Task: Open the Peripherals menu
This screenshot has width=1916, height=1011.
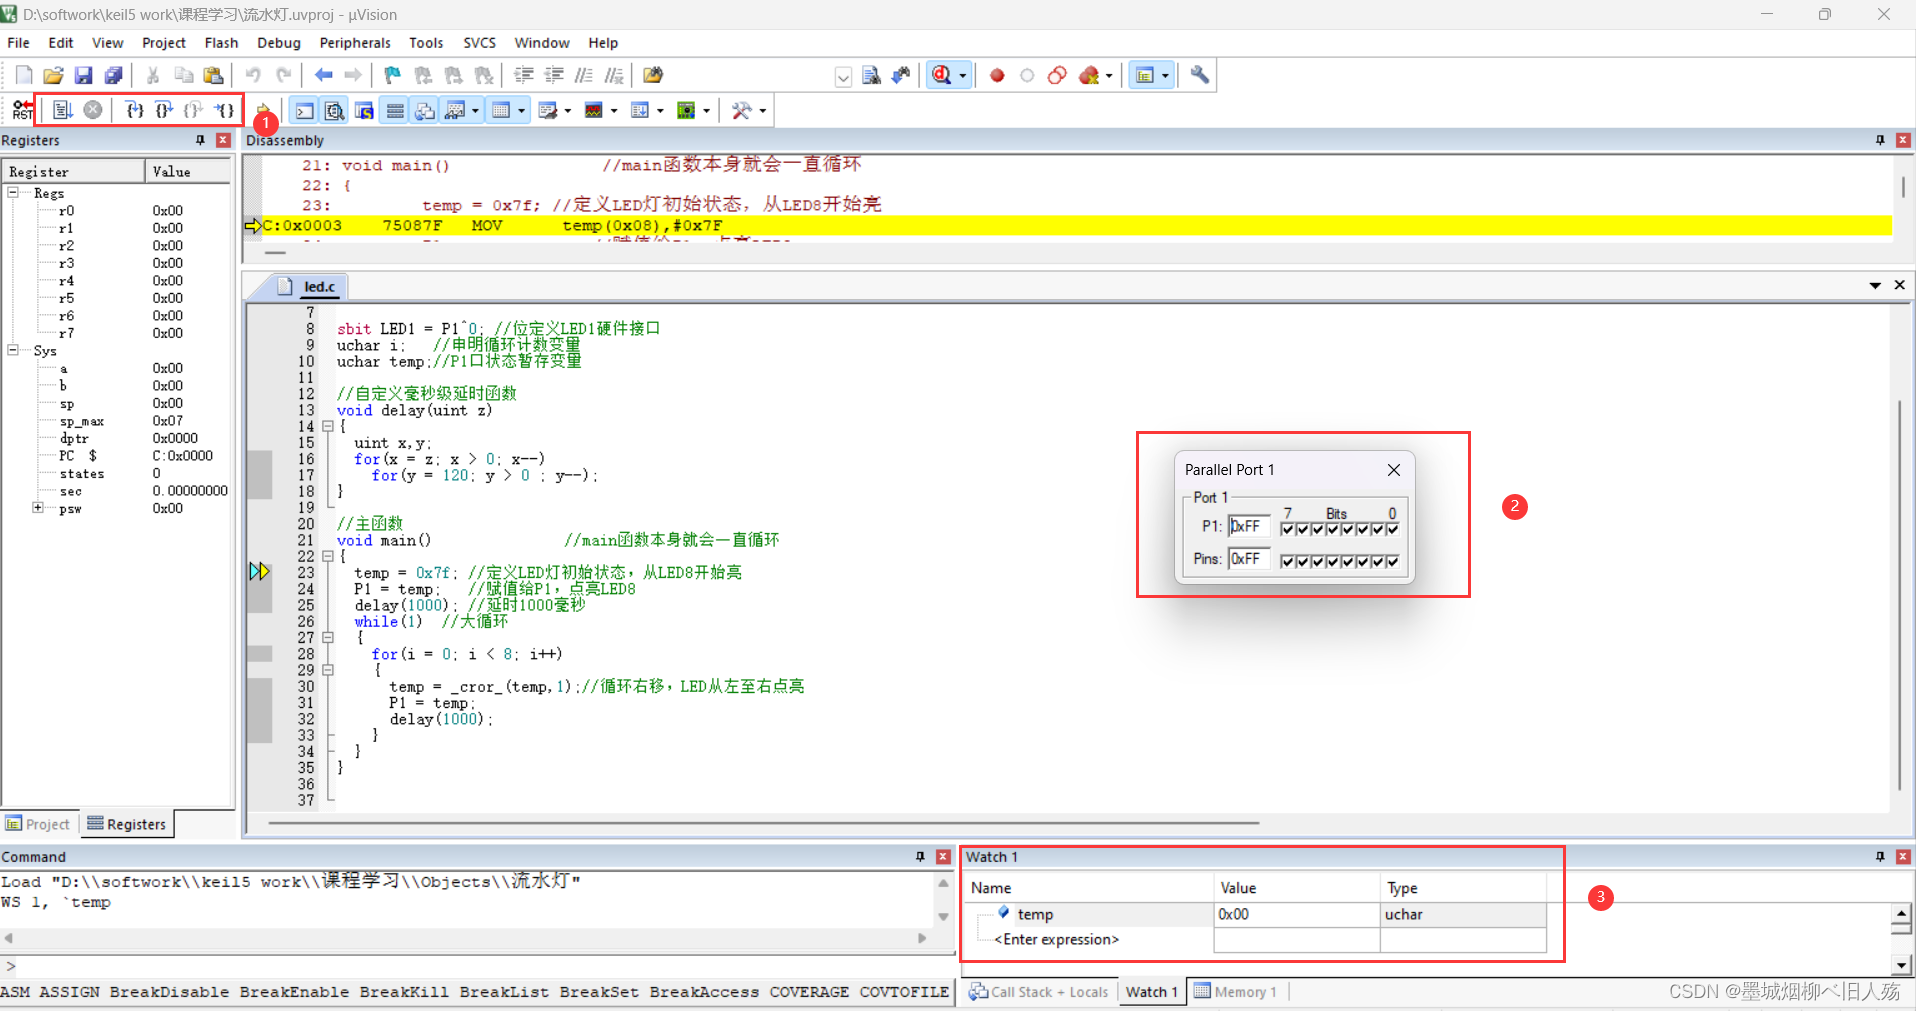Action: (355, 43)
